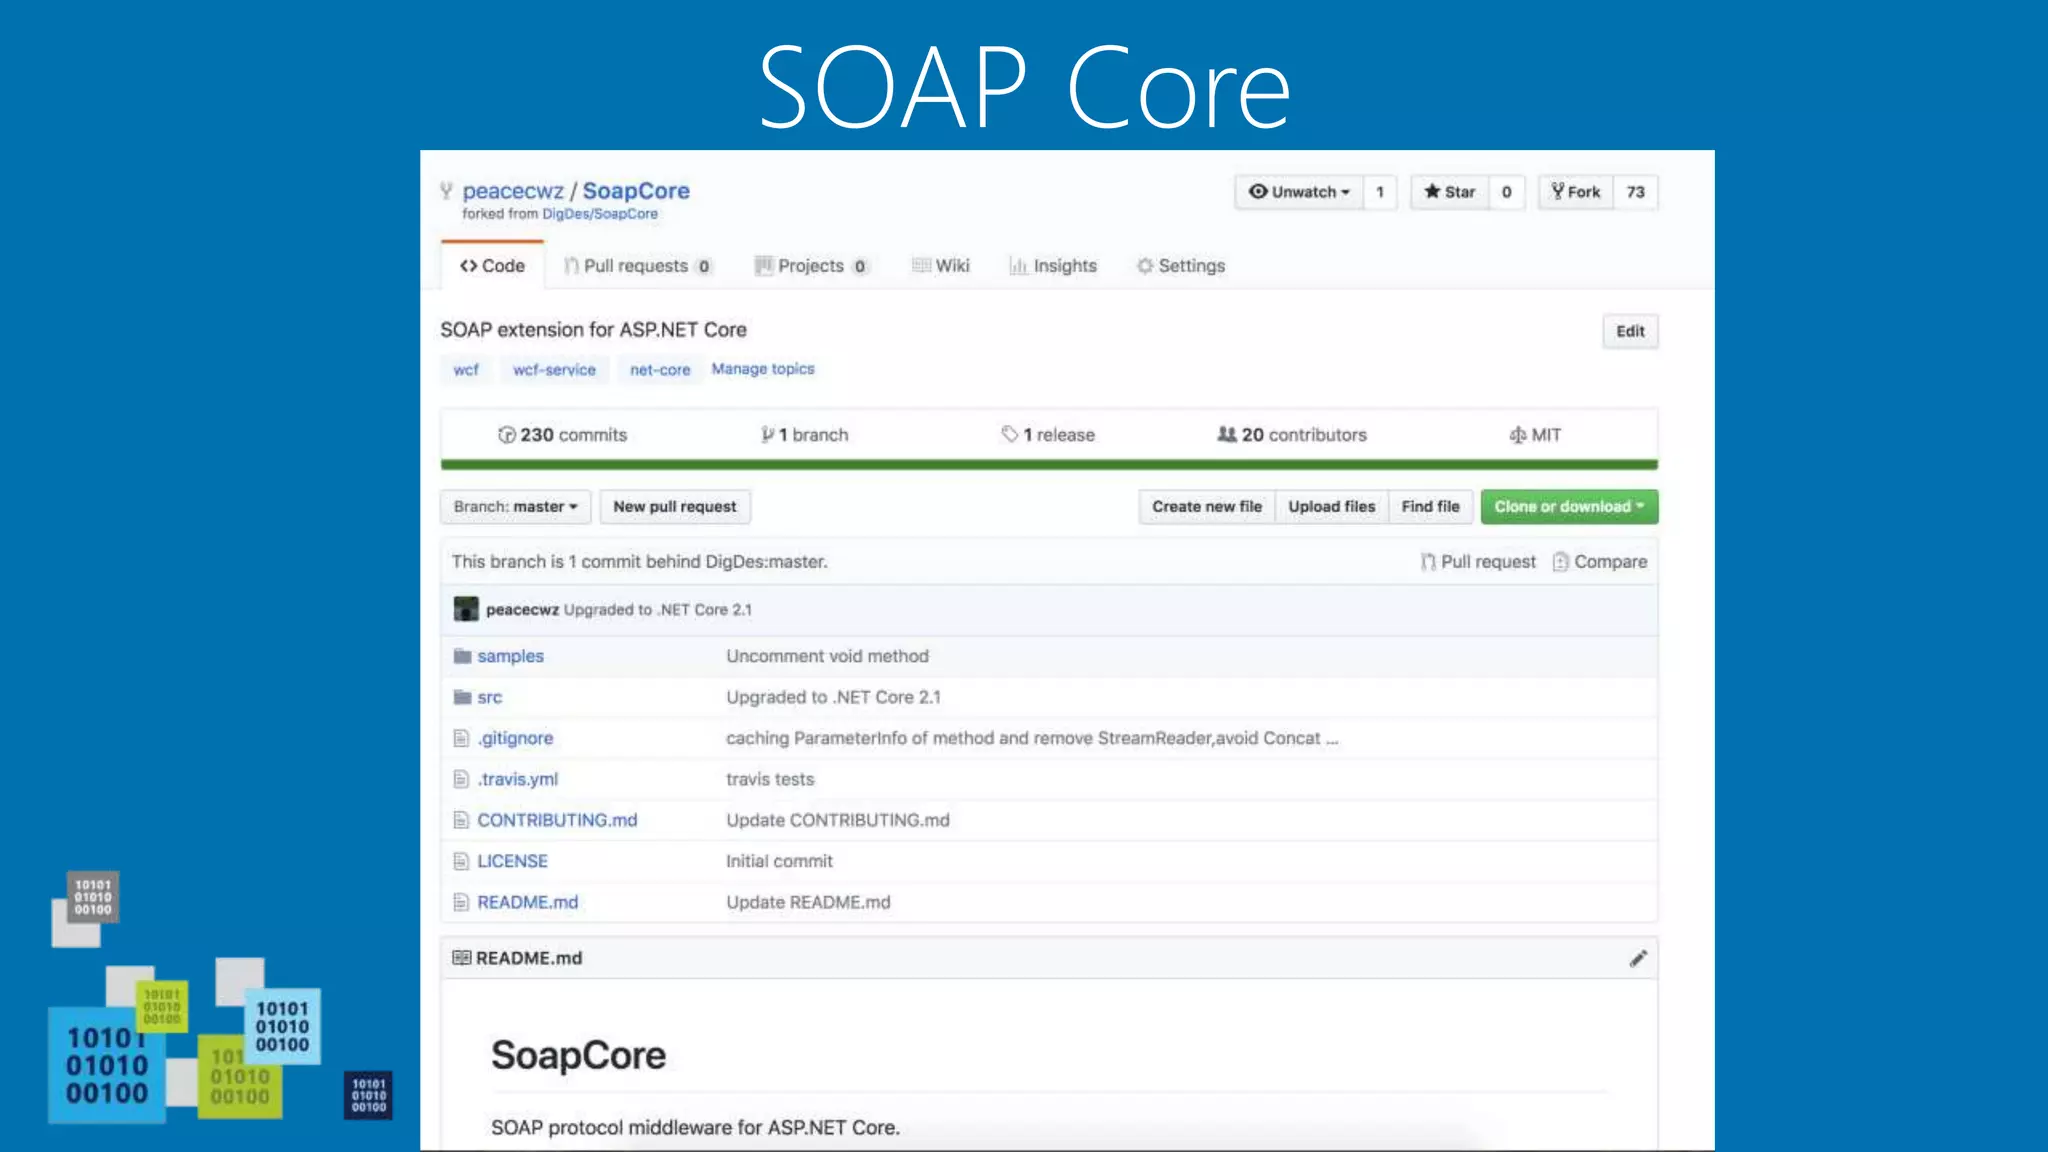Image resolution: width=2048 pixels, height=1152 pixels.
Task: Click the README.md file icon in the file list
Action: pyautogui.click(x=461, y=902)
